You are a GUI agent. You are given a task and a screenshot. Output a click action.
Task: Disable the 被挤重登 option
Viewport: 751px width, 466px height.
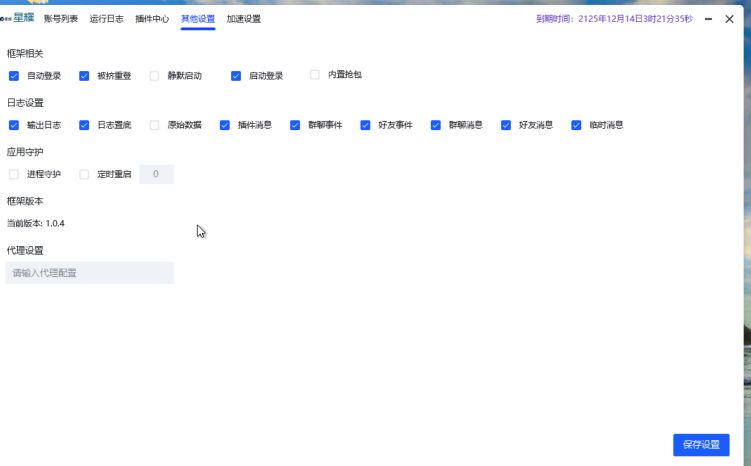point(84,76)
